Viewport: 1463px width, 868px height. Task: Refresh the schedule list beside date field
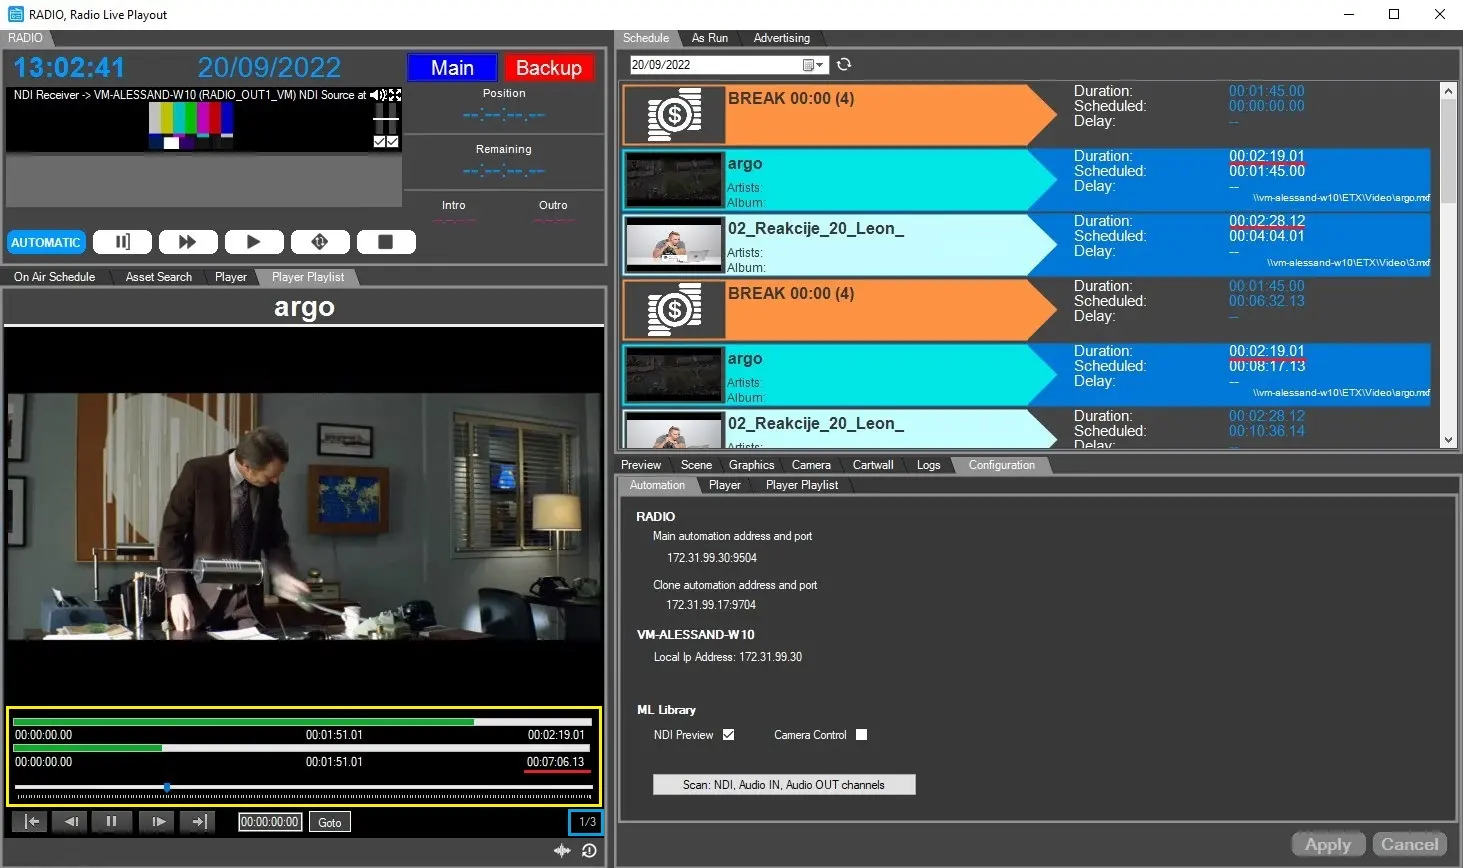(844, 65)
